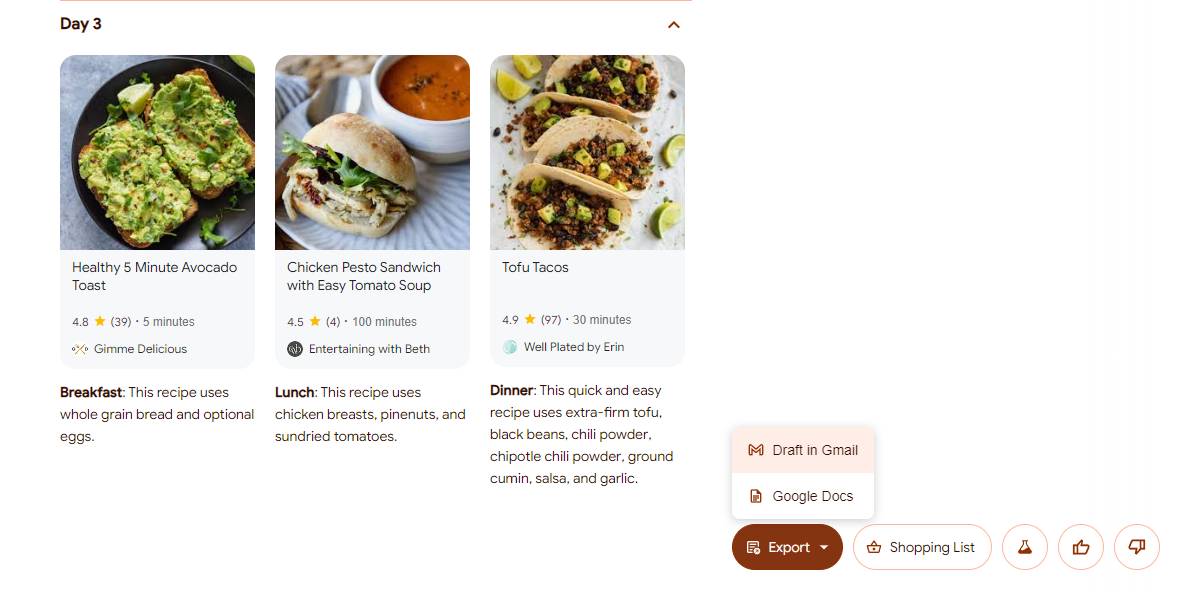This screenshot has height=592, width=1186.
Task: Choose Google Docs export option
Action: [812, 496]
